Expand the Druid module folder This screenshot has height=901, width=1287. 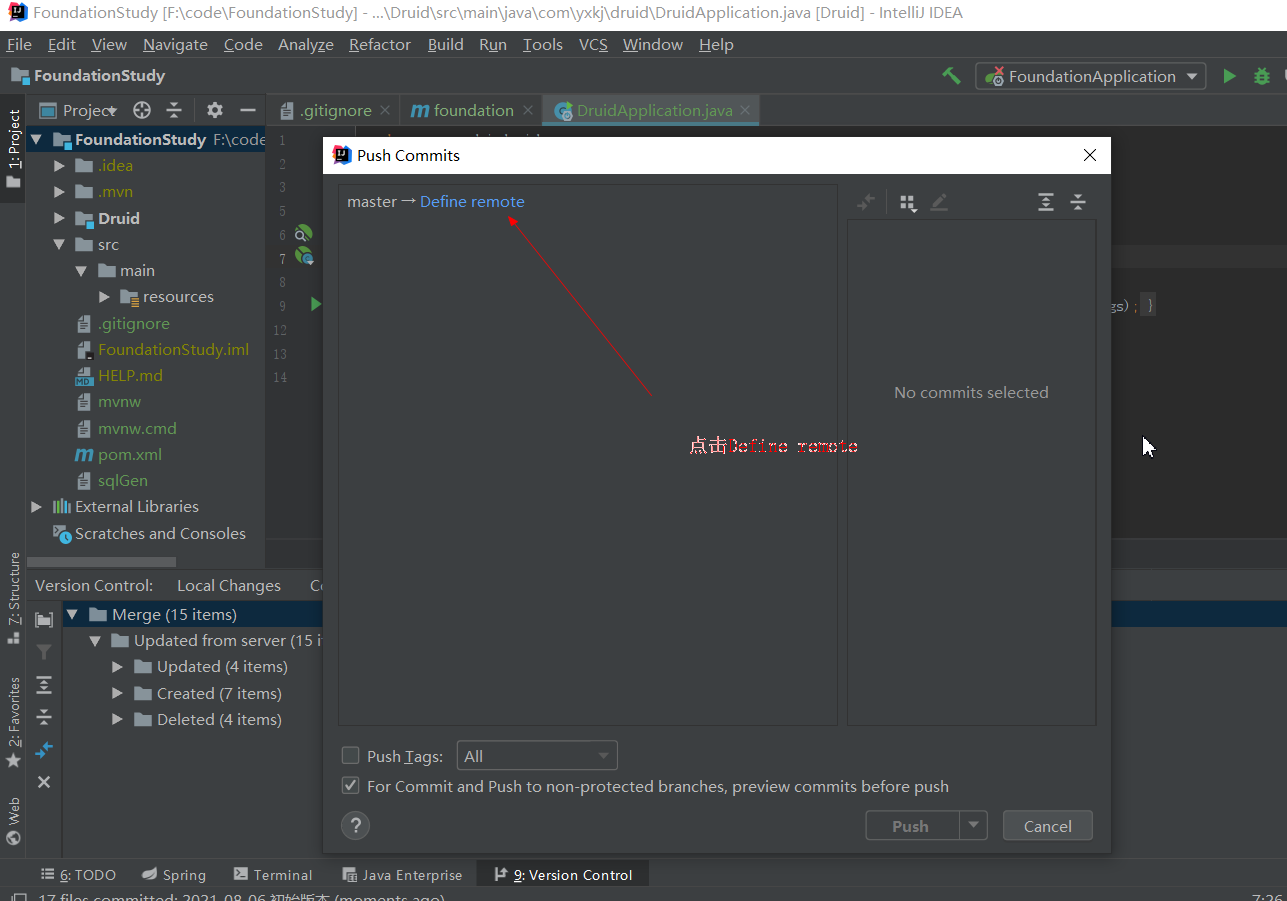(x=59, y=218)
